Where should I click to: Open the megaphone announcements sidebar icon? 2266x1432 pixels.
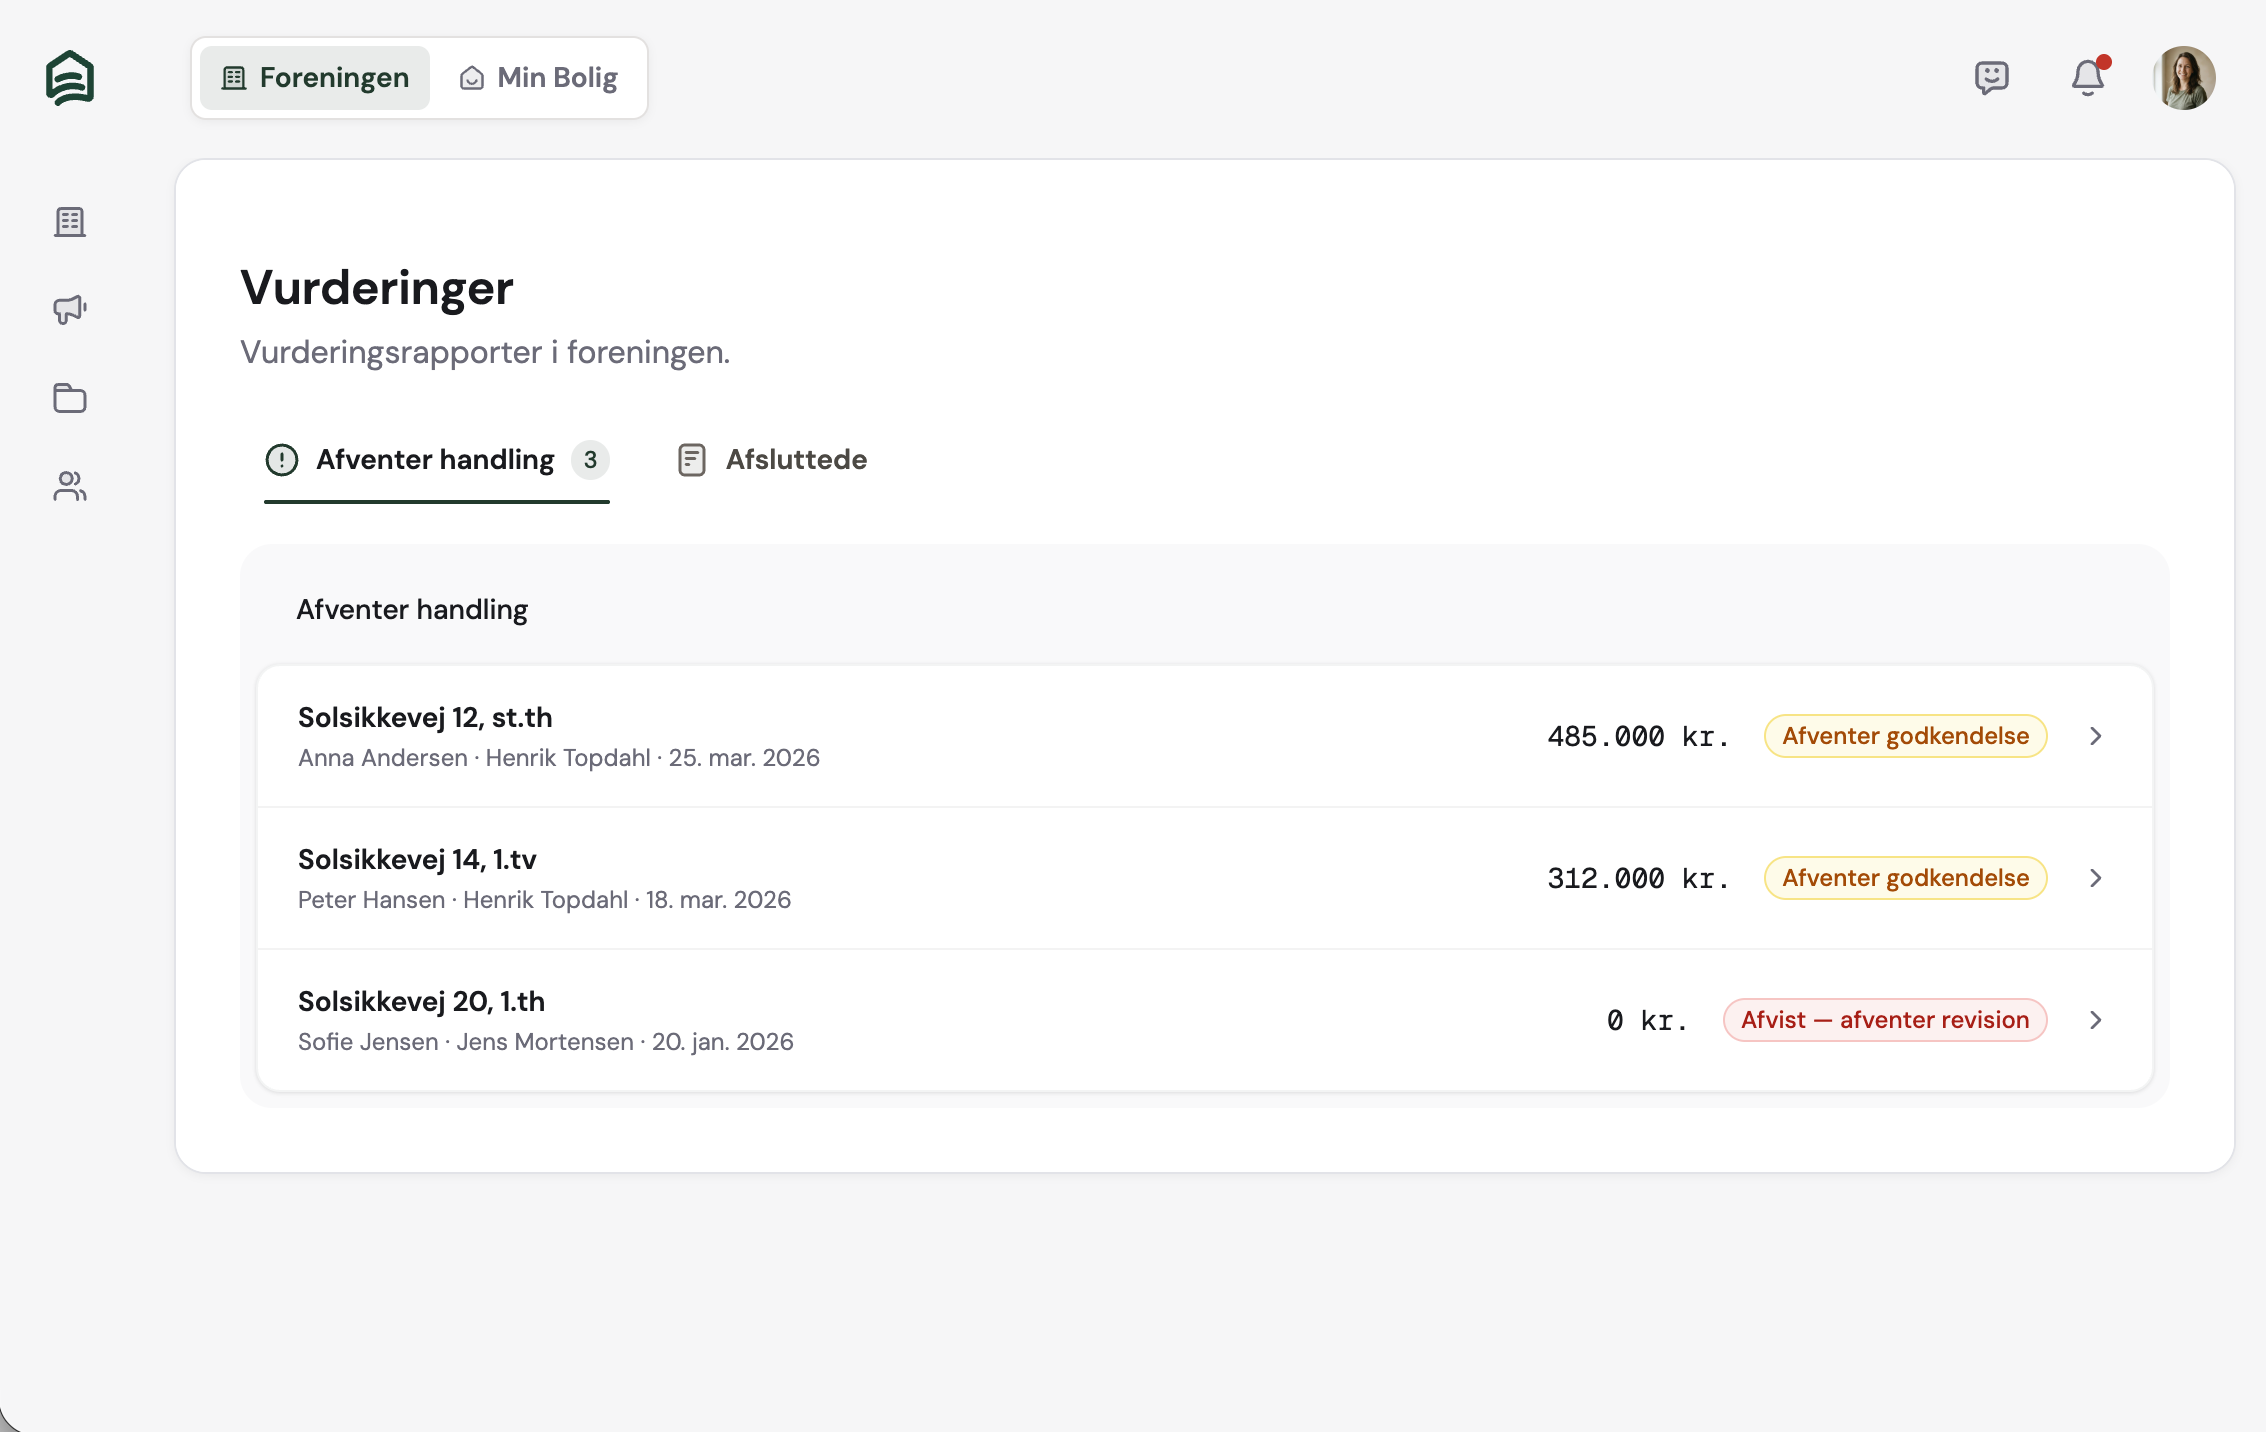[x=70, y=310]
